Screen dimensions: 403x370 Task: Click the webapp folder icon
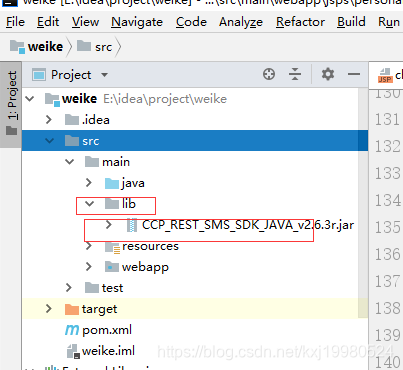(x=112, y=267)
